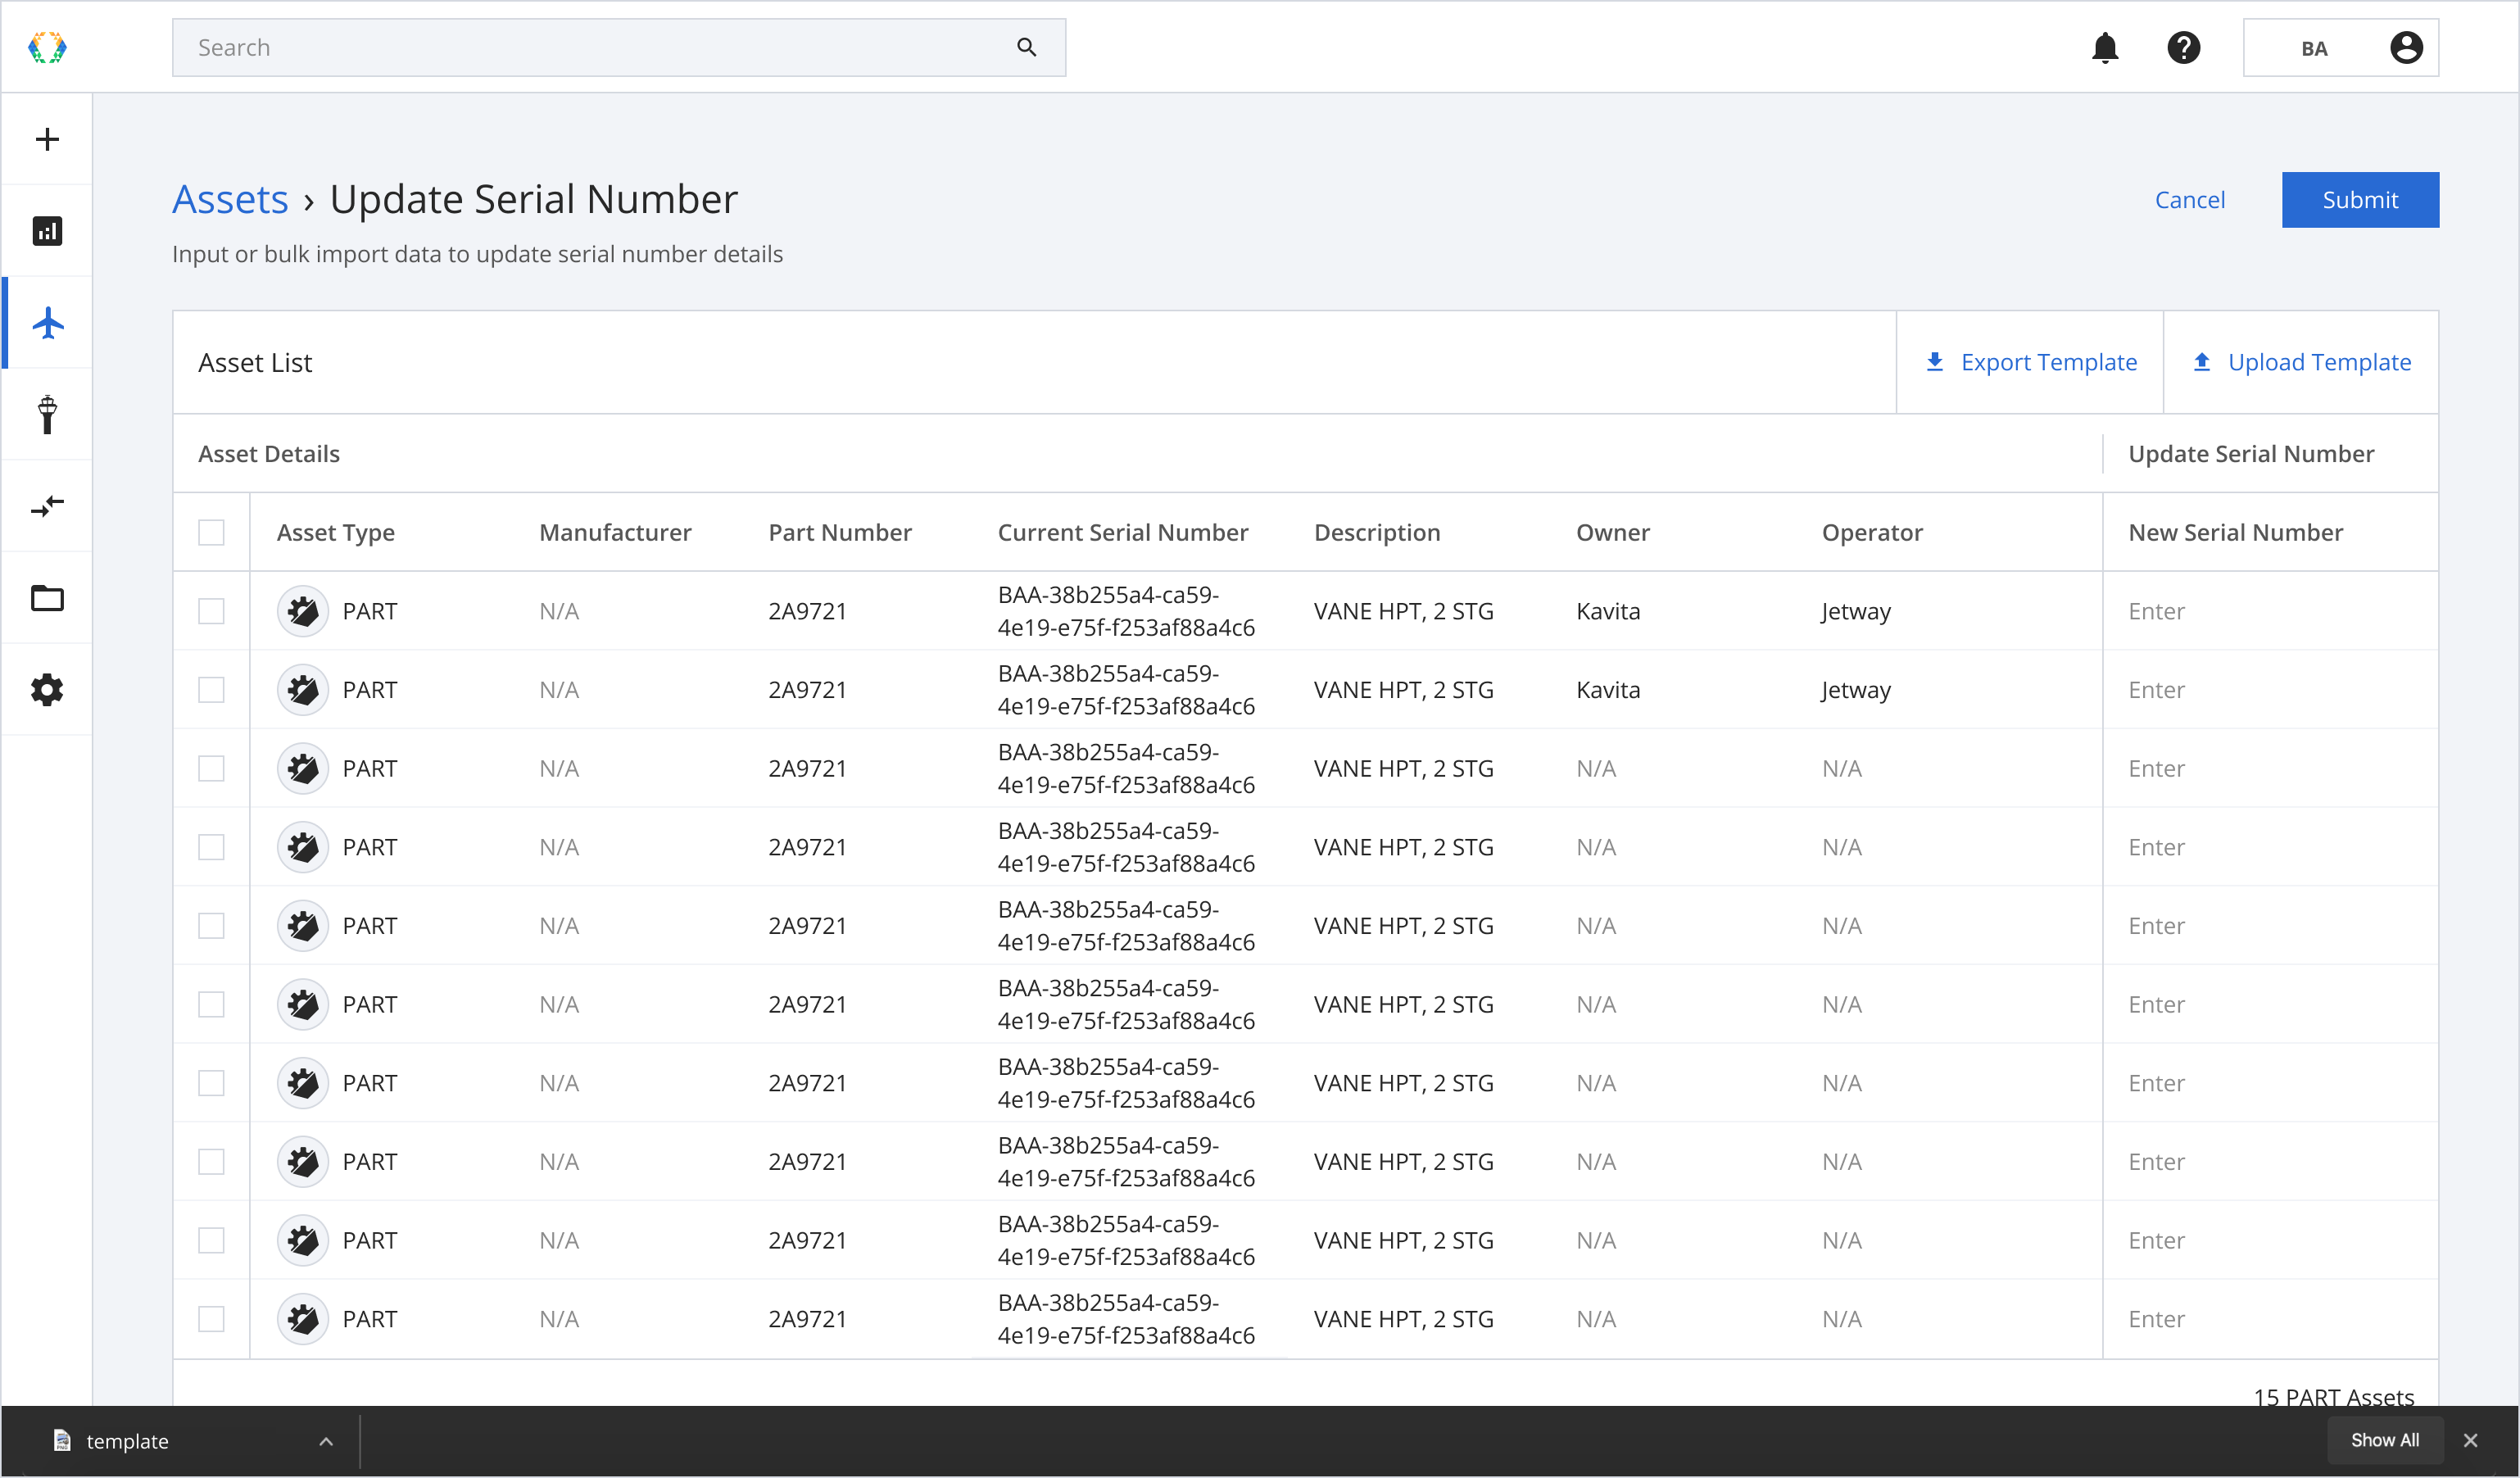2520x1478 pixels.
Task: Click the airplane icon in the left sidebar
Action: 48,322
